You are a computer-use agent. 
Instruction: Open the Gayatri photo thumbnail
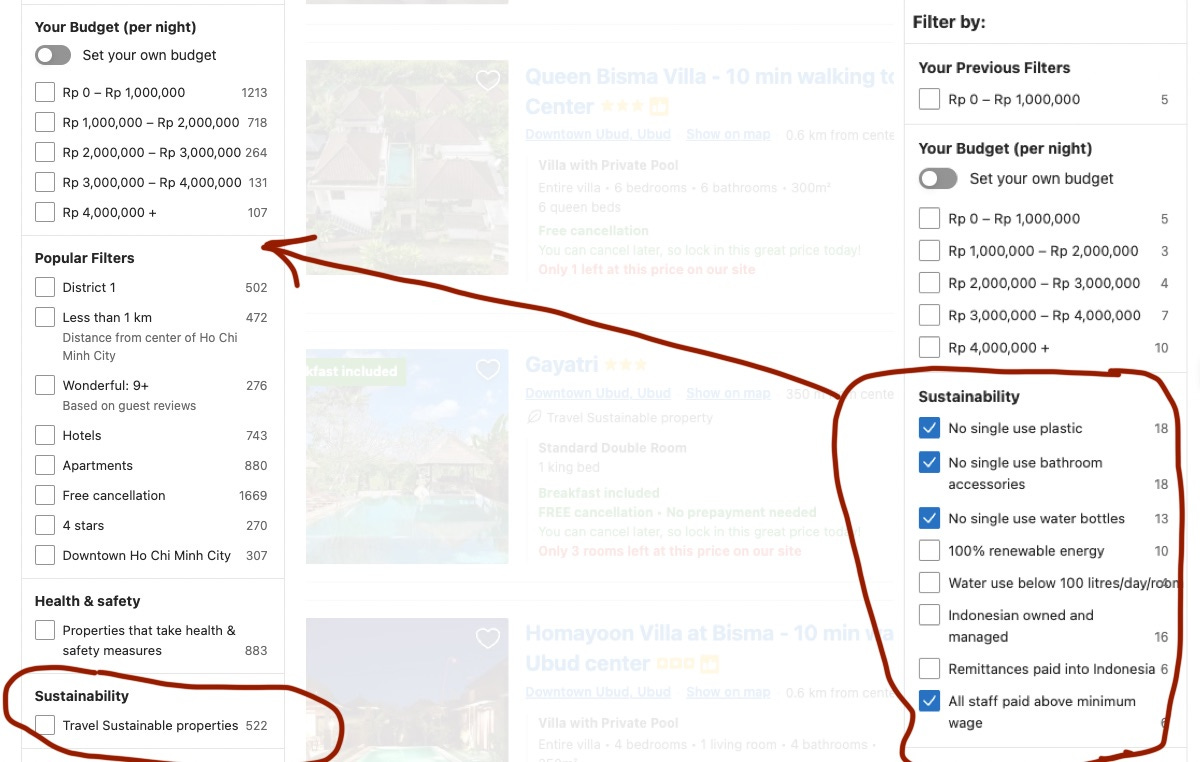pos(407,456)
